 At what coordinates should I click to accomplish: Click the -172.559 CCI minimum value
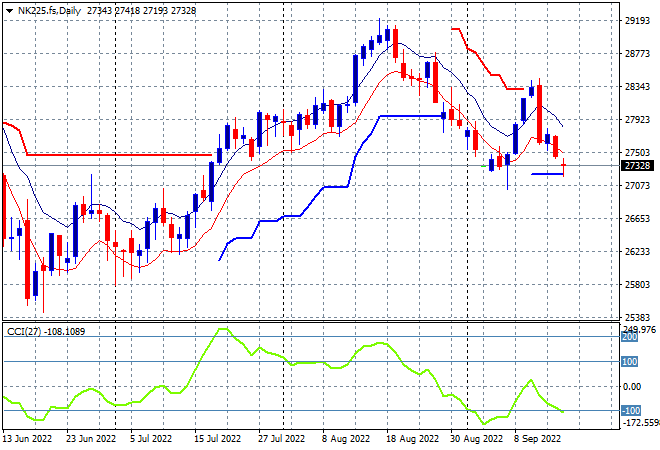click(640, 422)
